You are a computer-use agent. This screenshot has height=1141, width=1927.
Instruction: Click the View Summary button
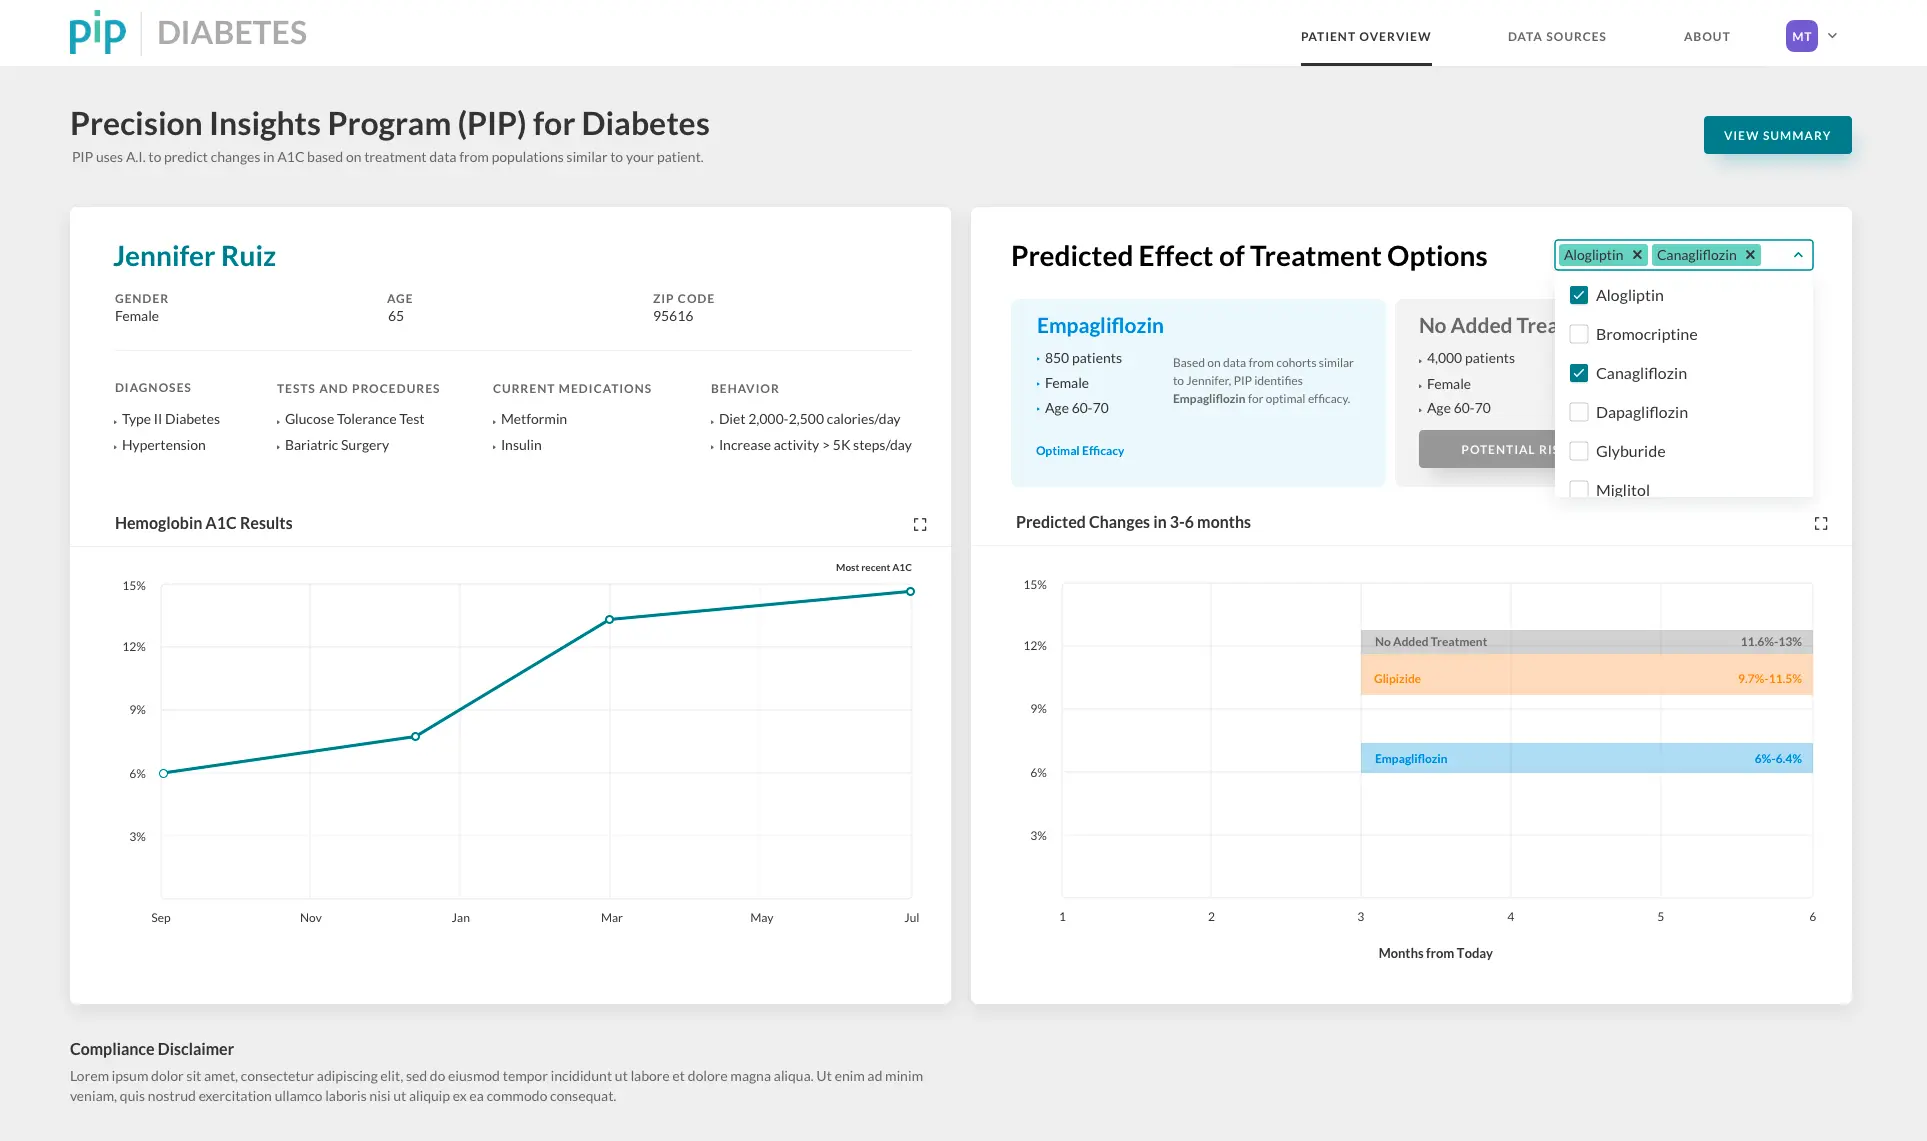tap(1777, 135)
